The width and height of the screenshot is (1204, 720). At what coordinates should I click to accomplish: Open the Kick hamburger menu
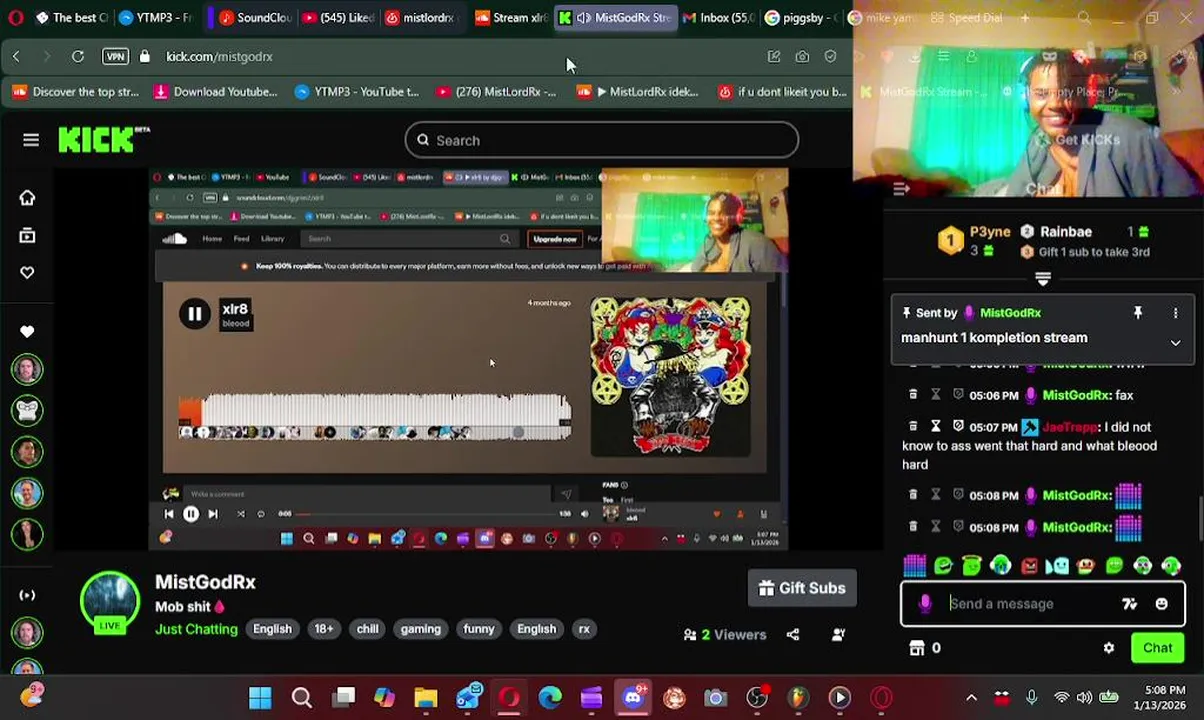pos(31,140)
